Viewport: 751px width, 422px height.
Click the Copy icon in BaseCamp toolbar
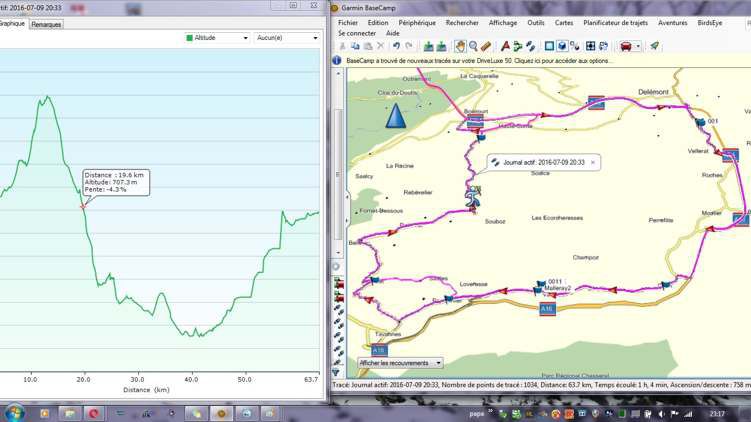click(x=355, y=46)
